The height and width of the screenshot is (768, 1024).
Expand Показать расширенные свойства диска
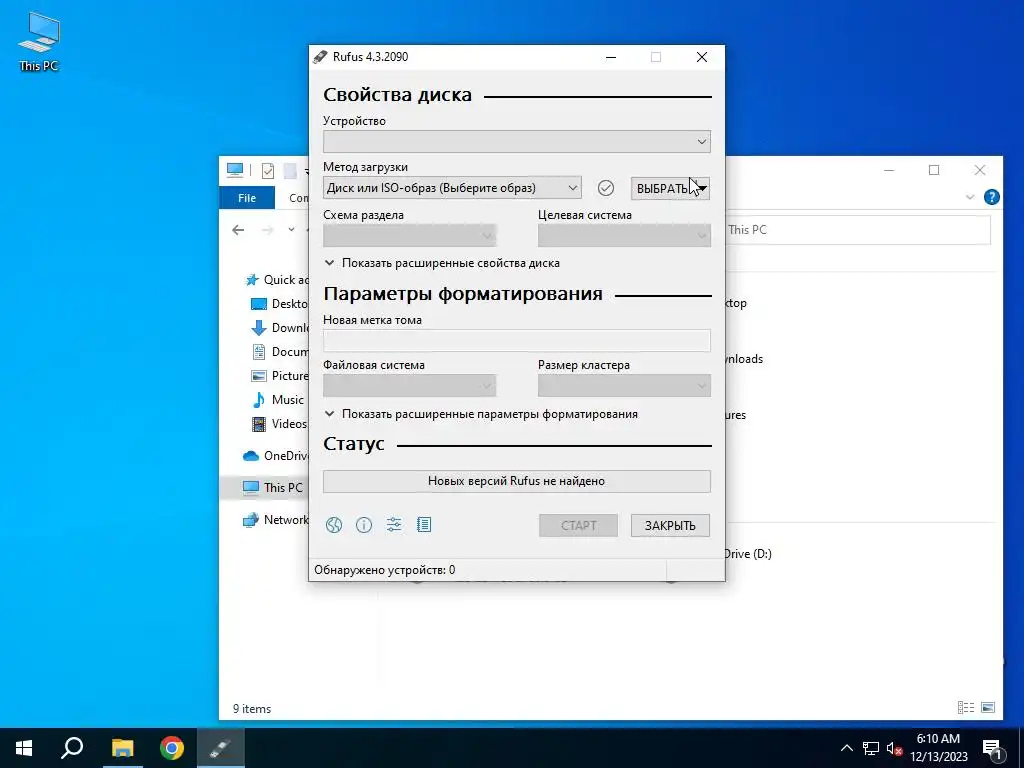(x=442, y=263)
